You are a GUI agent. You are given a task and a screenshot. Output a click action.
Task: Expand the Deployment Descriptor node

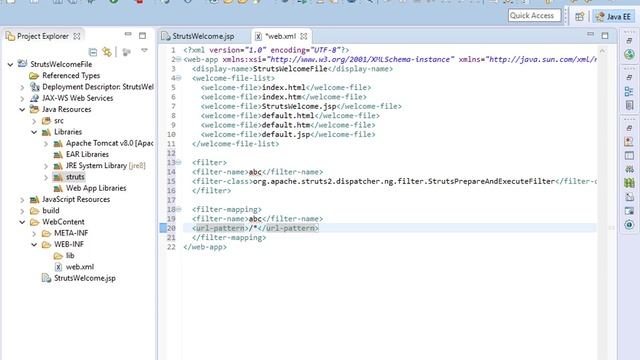coord(22,87)
